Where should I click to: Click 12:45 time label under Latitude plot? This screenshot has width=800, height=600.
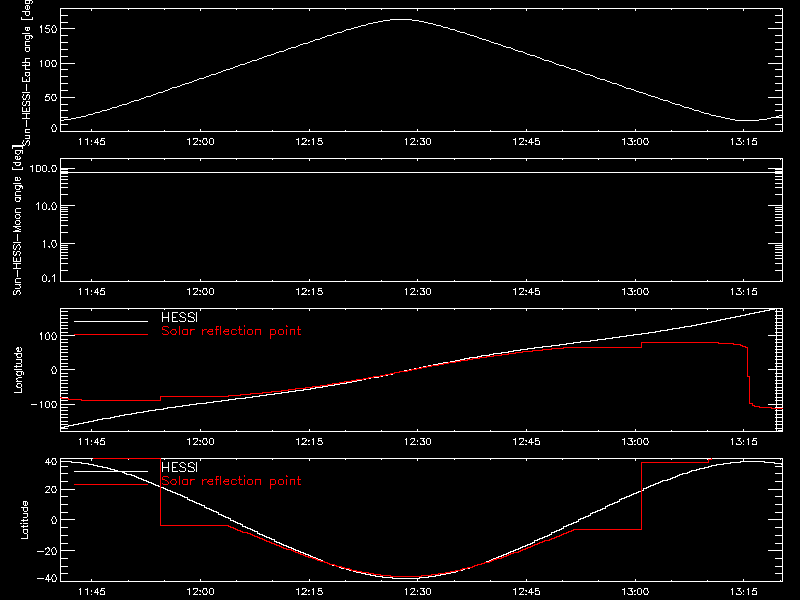click(527, 592)
